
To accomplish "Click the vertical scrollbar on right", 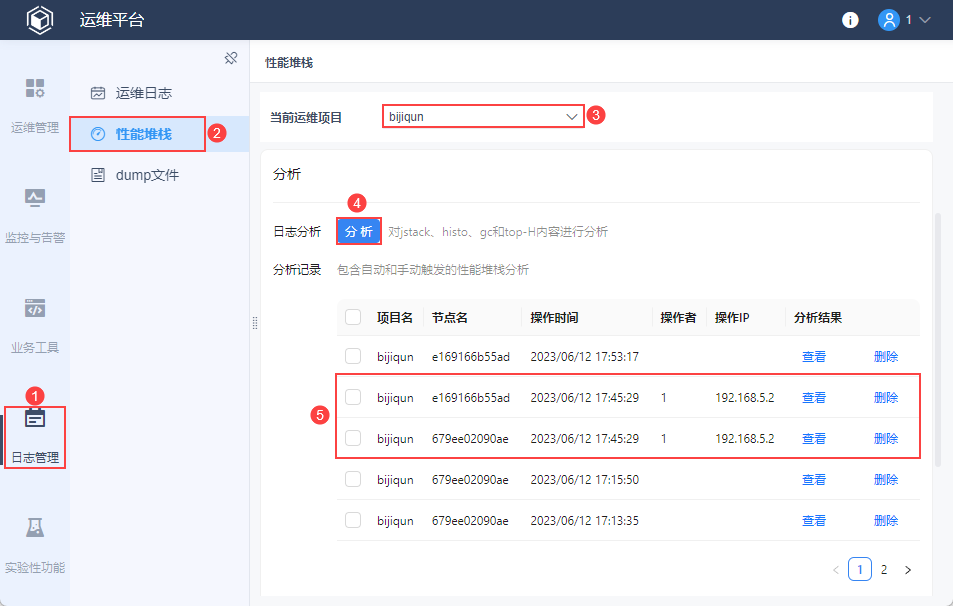I will [x=938, y=339].
